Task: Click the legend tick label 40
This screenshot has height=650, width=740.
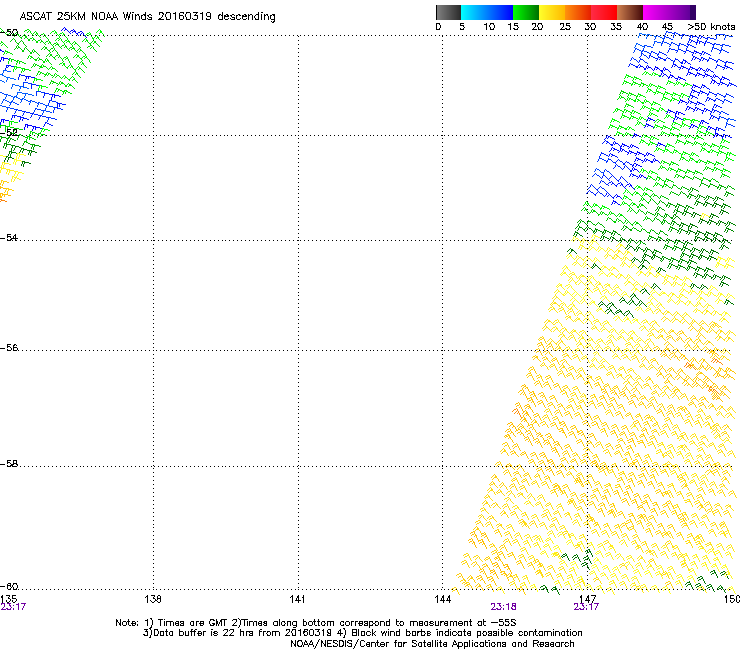Action: (x=642, y=27)
